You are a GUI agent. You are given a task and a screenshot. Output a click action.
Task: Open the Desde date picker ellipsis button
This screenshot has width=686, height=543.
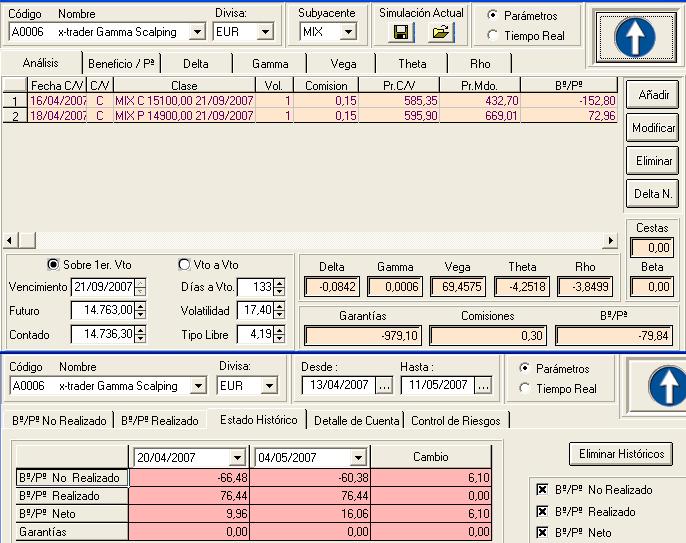tap(384, 385)
